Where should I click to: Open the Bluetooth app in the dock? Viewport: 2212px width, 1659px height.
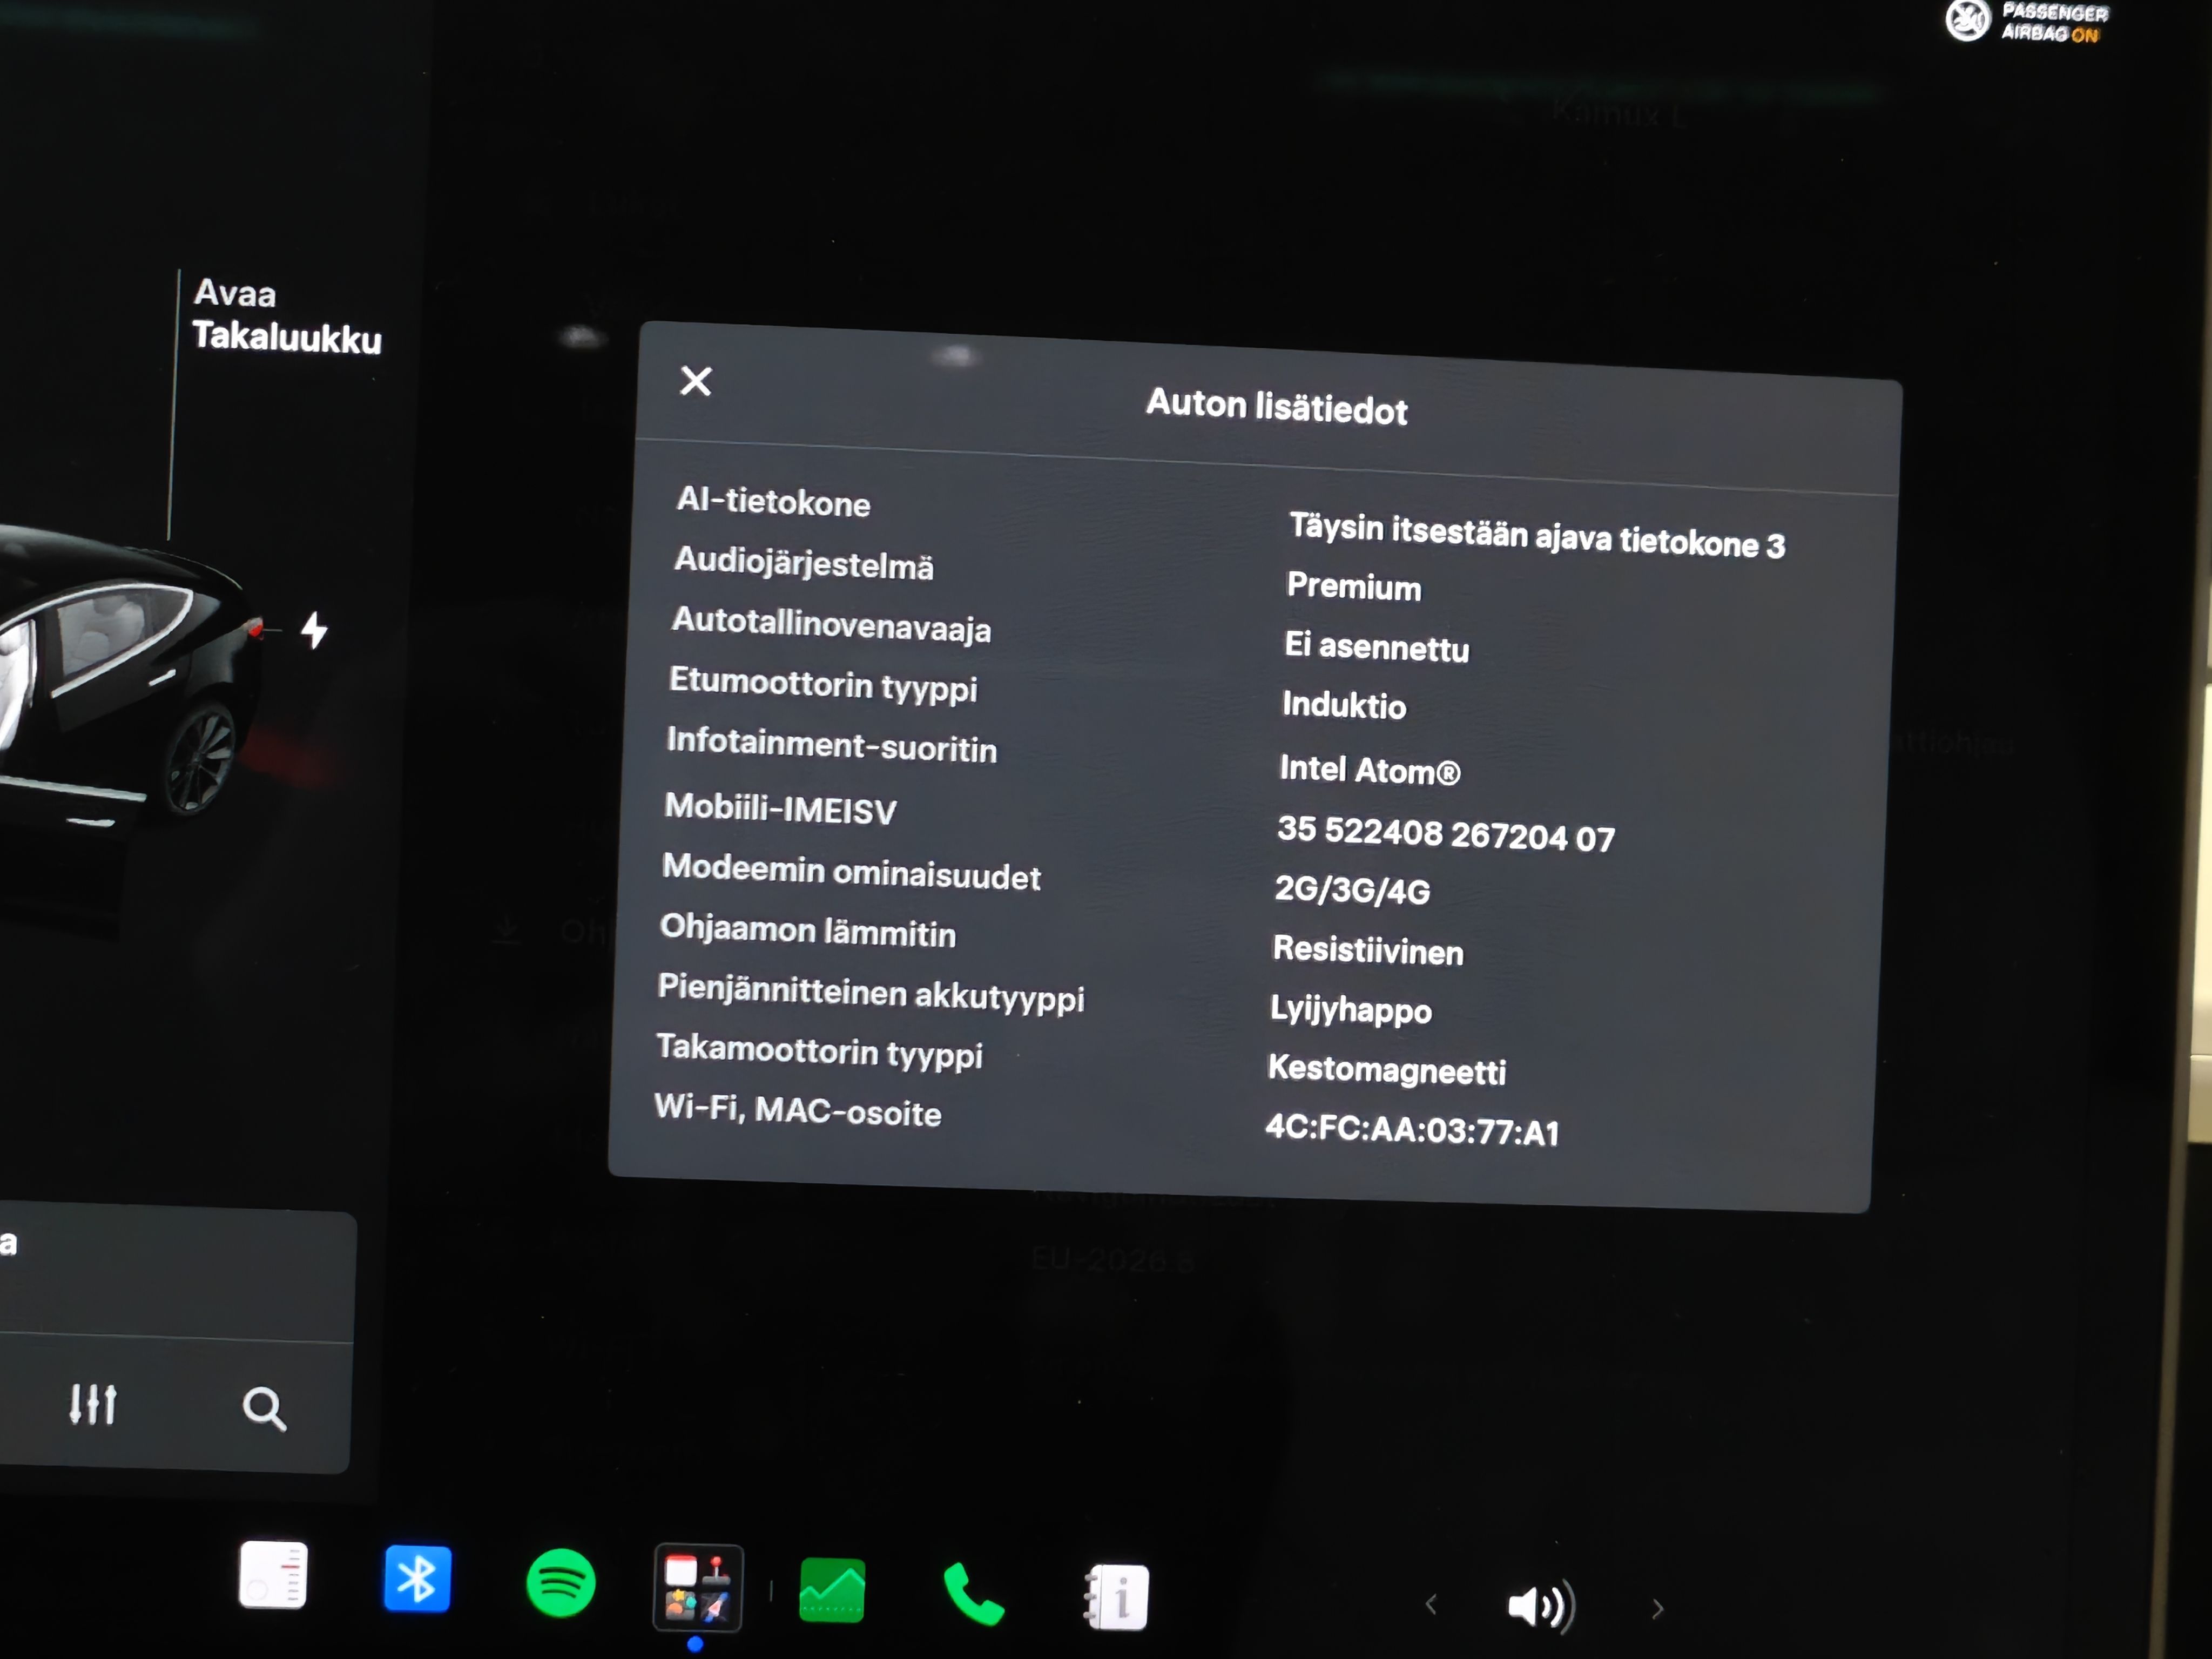click(417, 1579)
